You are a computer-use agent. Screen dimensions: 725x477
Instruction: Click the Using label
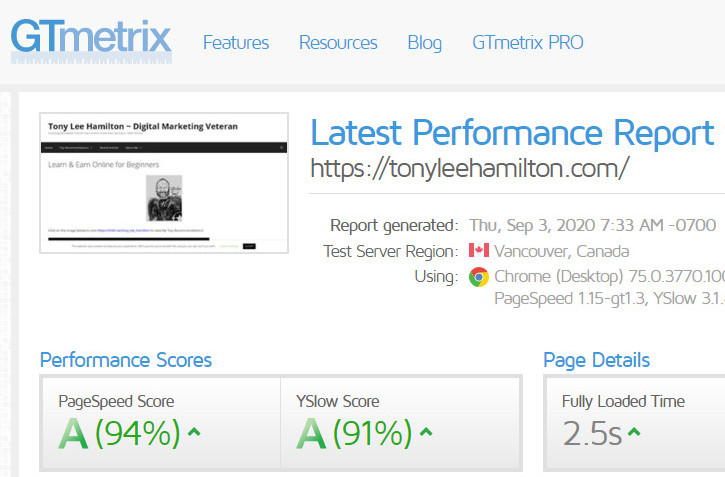436,277
